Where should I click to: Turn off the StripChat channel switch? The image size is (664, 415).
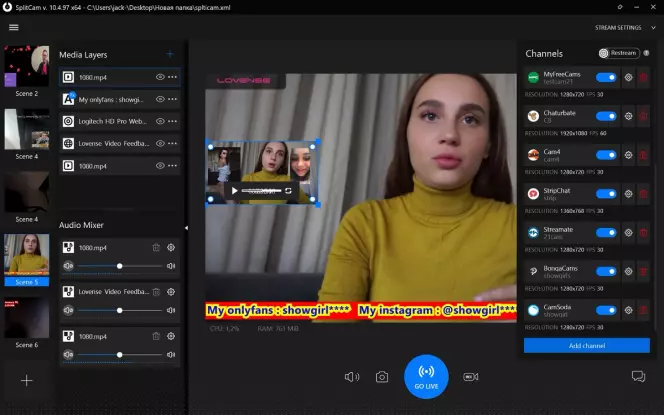point(606,194)
